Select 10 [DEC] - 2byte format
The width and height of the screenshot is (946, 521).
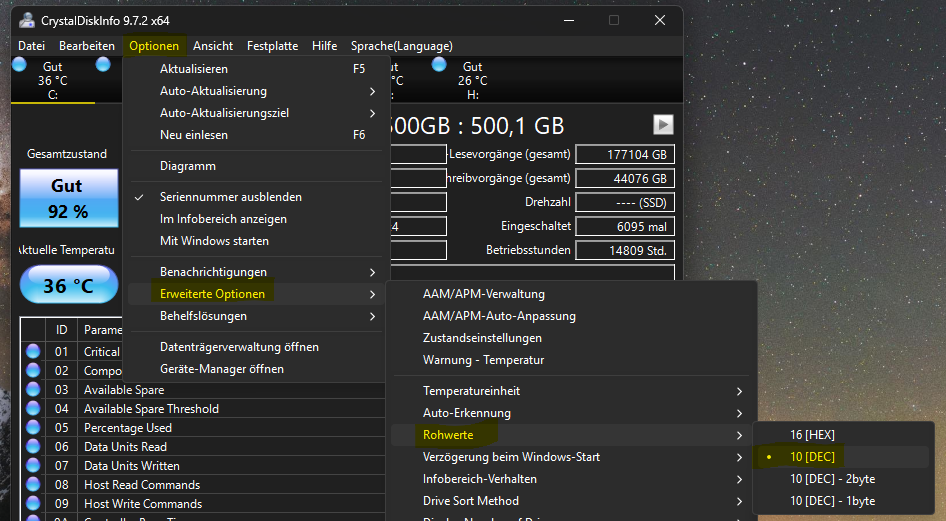pos(842,479)
